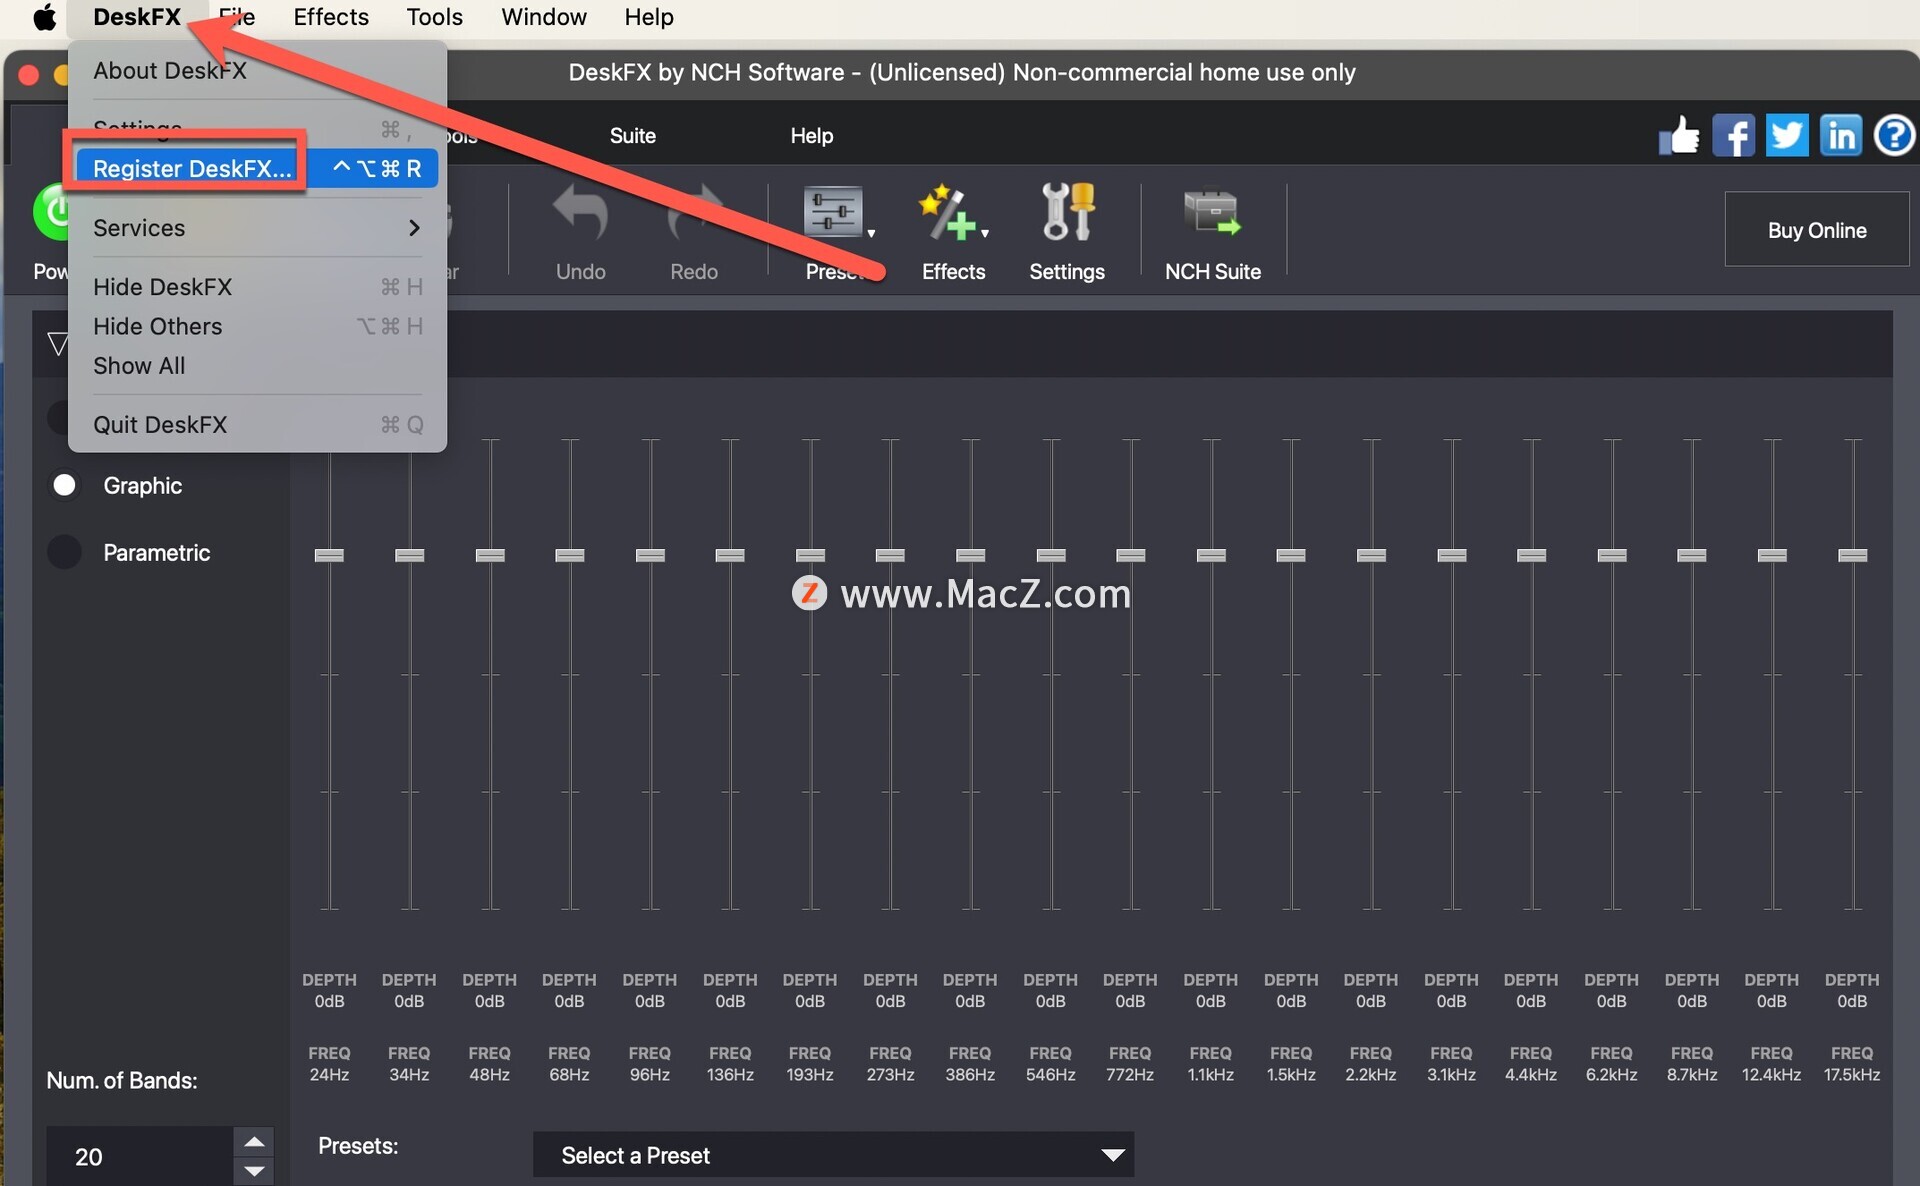Viewport: 1920px width, 1186px height.
Task: Open the Select a Preset dropdown
Action: click(833, 1155)
